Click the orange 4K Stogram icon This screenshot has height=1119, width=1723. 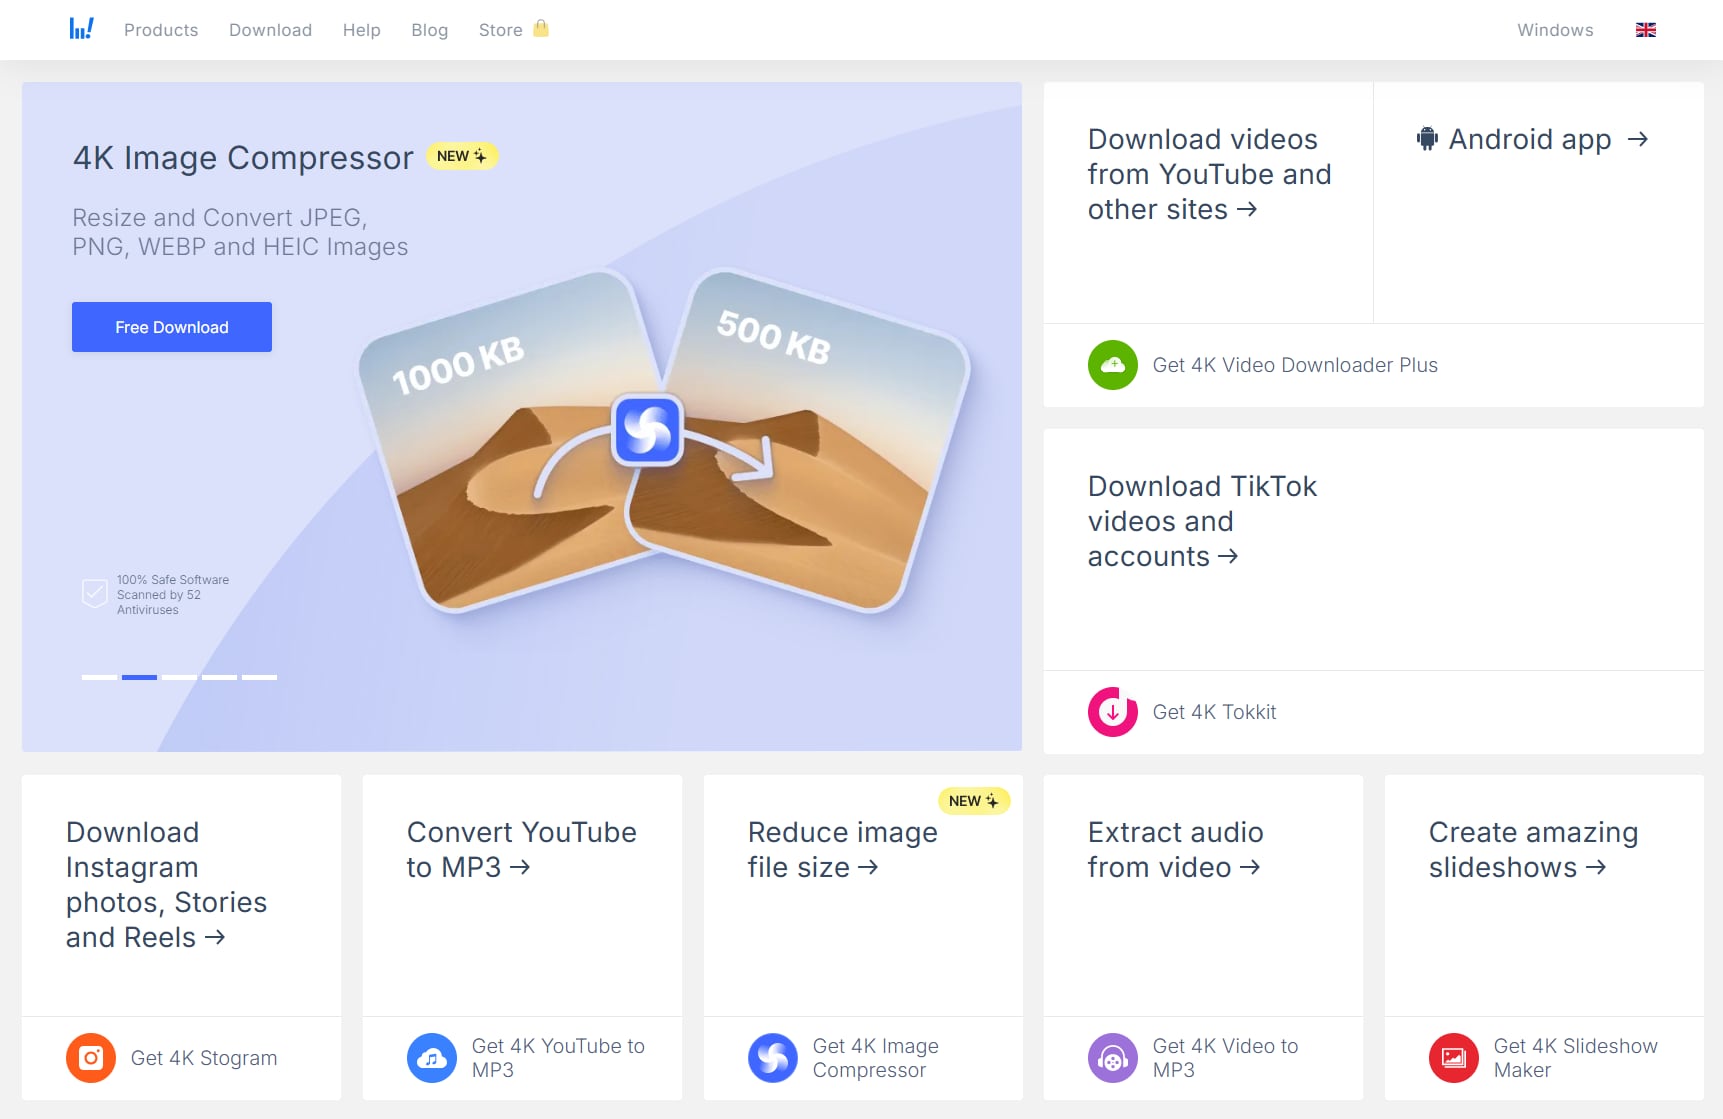pyautogui.click(x=91, y=1058)
